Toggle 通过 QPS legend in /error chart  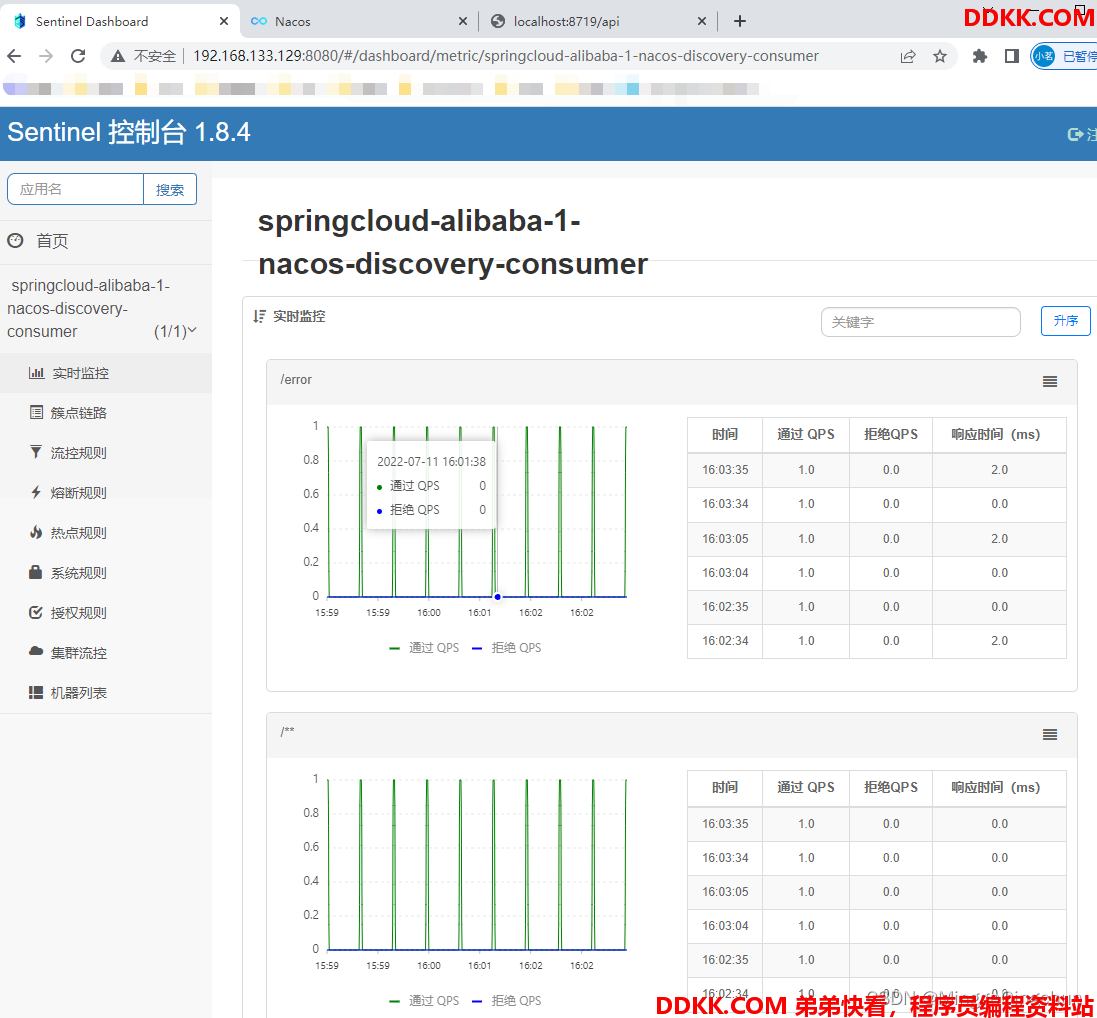click(x=424, y=648)
